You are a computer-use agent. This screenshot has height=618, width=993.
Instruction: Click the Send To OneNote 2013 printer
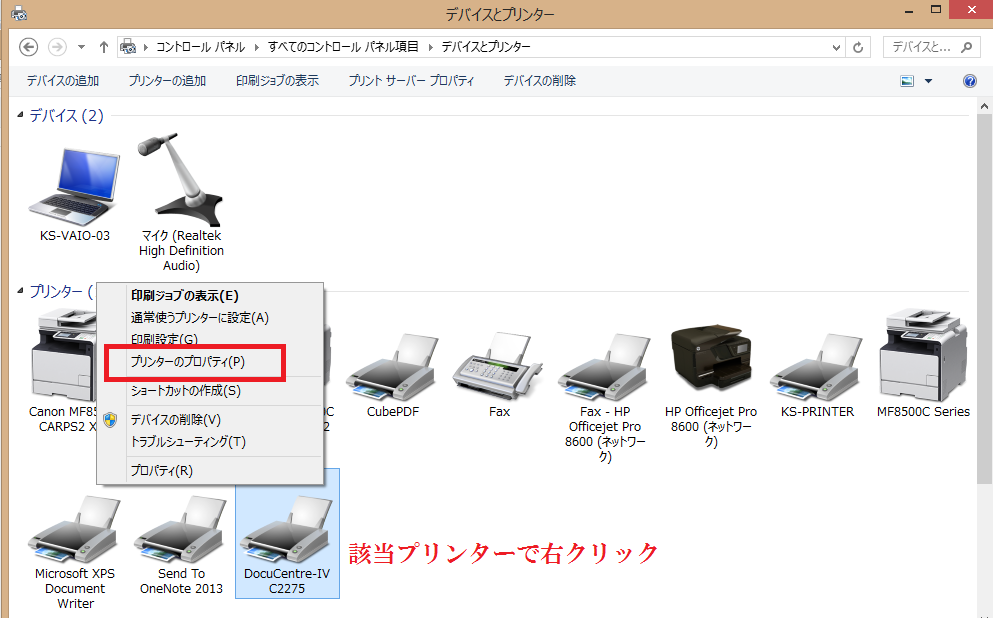pyautogui.click(x=181, y=530)
